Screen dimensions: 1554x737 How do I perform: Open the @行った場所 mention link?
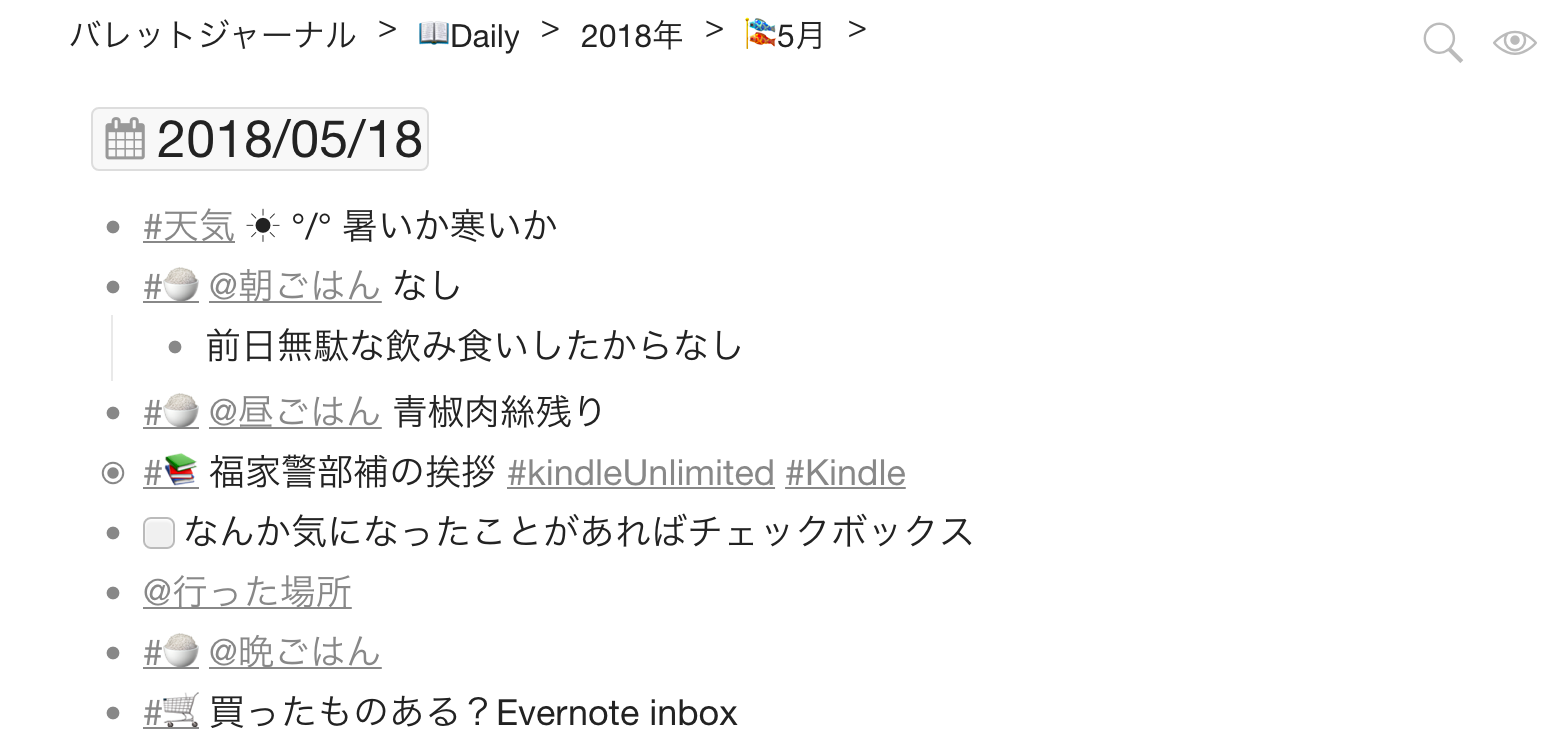247,592
